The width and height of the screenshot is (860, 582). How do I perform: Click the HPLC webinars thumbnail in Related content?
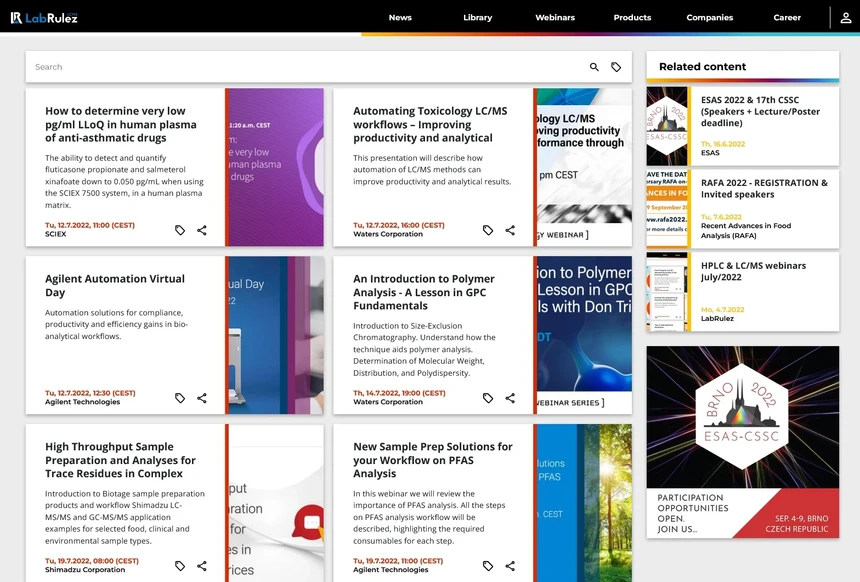(x=666, y=292)
